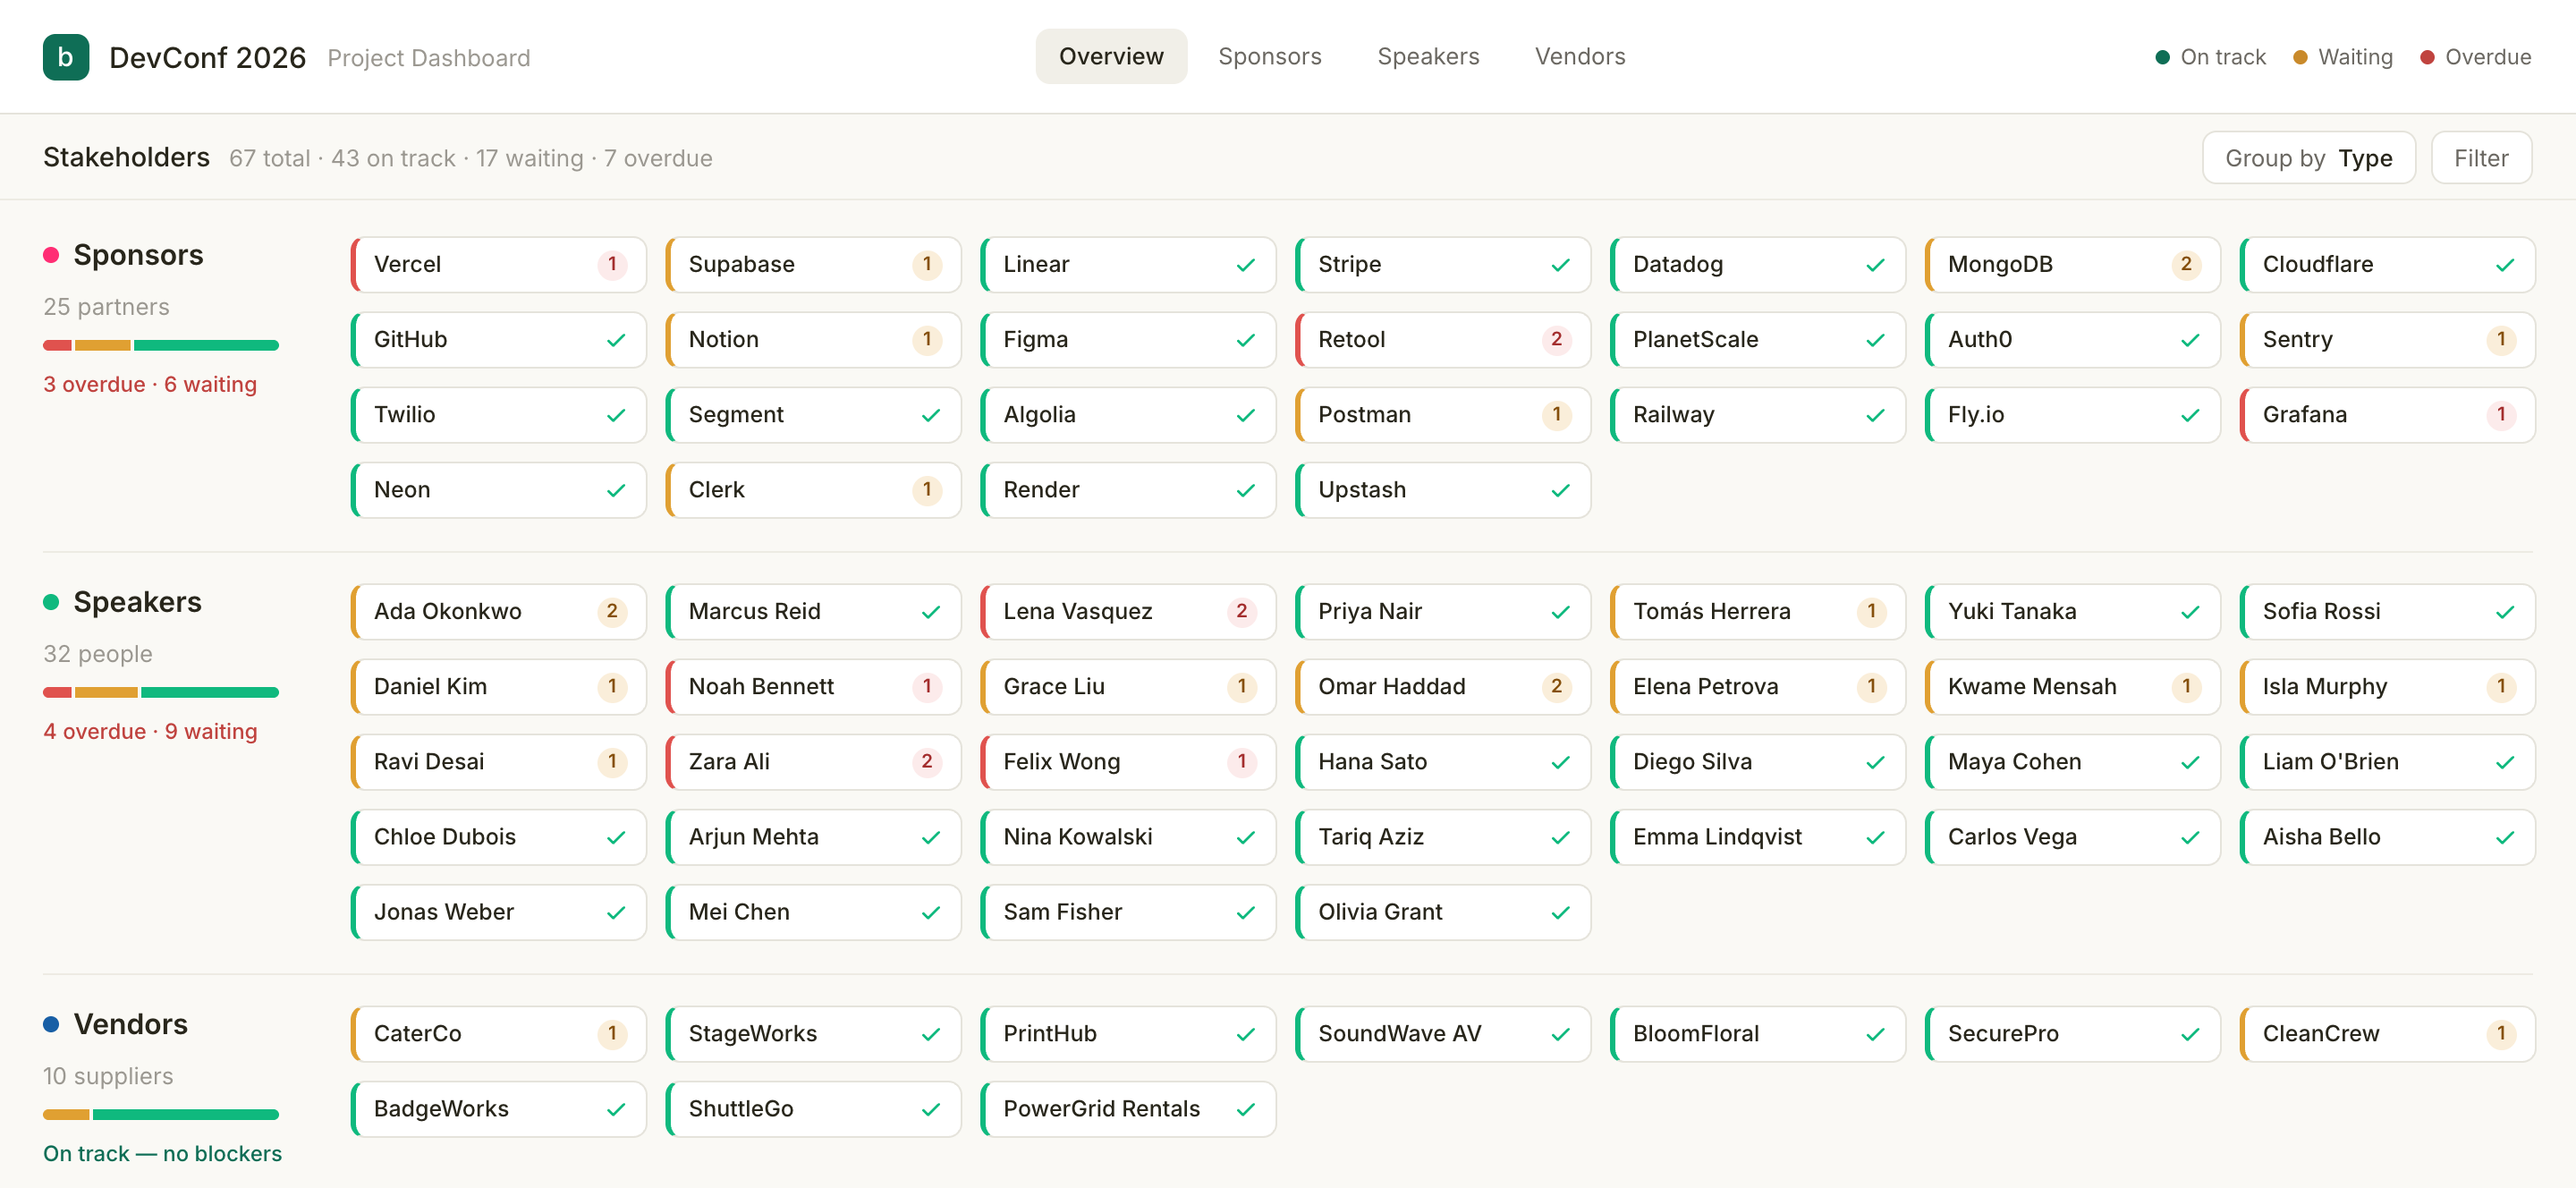Click the DevConf 2026 title

207,57
